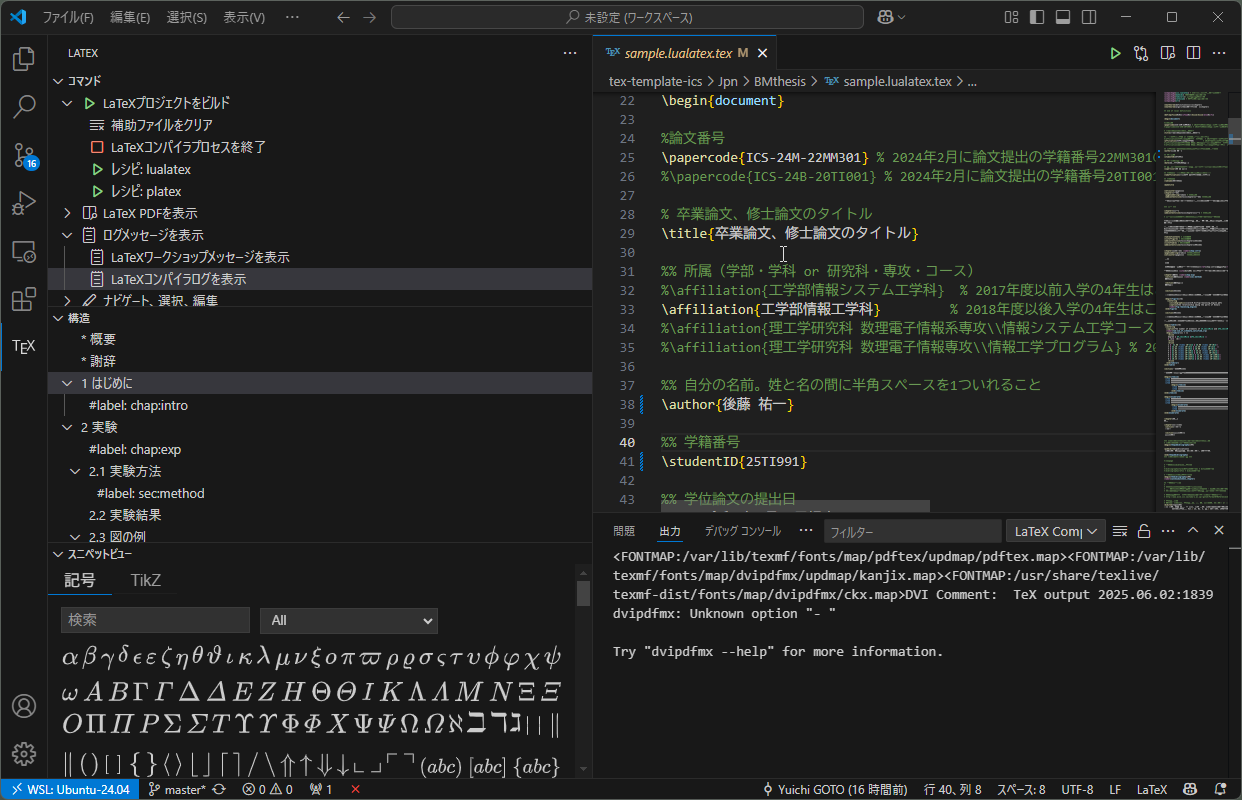Select the 記号 snippet tab

click(81, 580)
